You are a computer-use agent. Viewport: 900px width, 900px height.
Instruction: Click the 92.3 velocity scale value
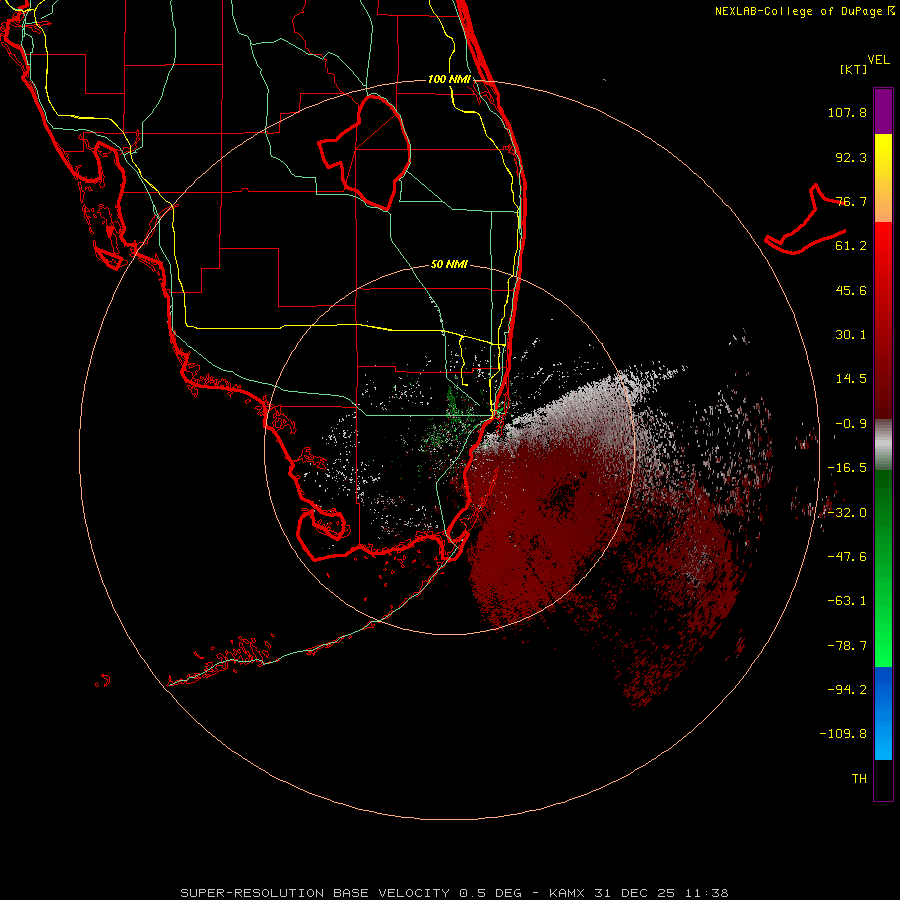[x=851, y=157]
